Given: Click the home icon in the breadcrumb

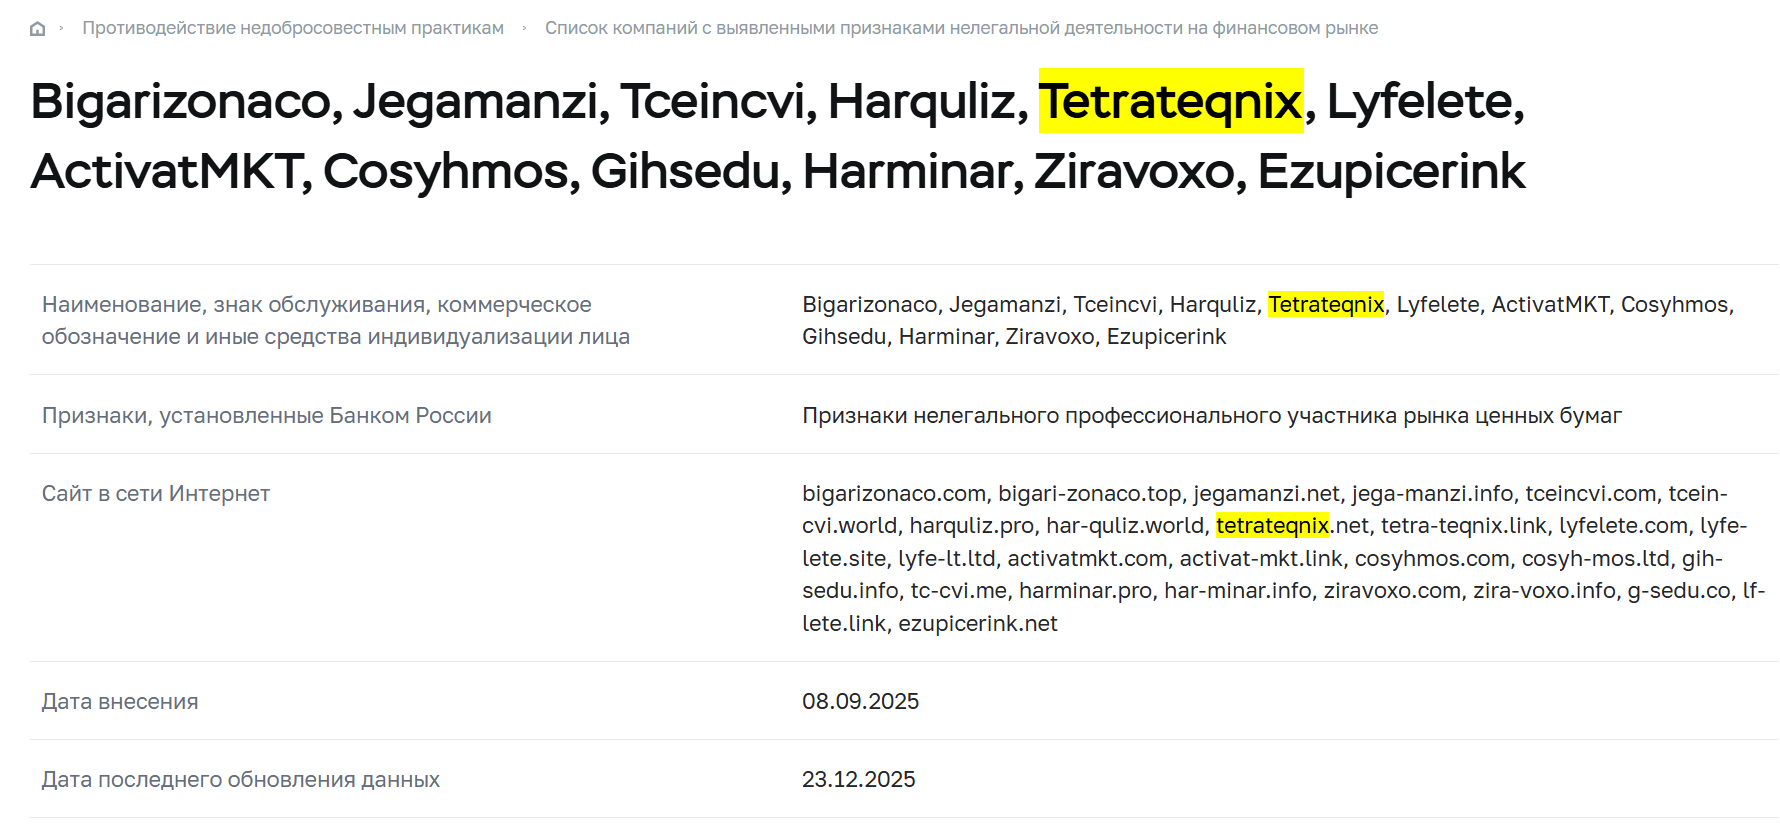Looking at the screenshot, I should tap(38, 28).
